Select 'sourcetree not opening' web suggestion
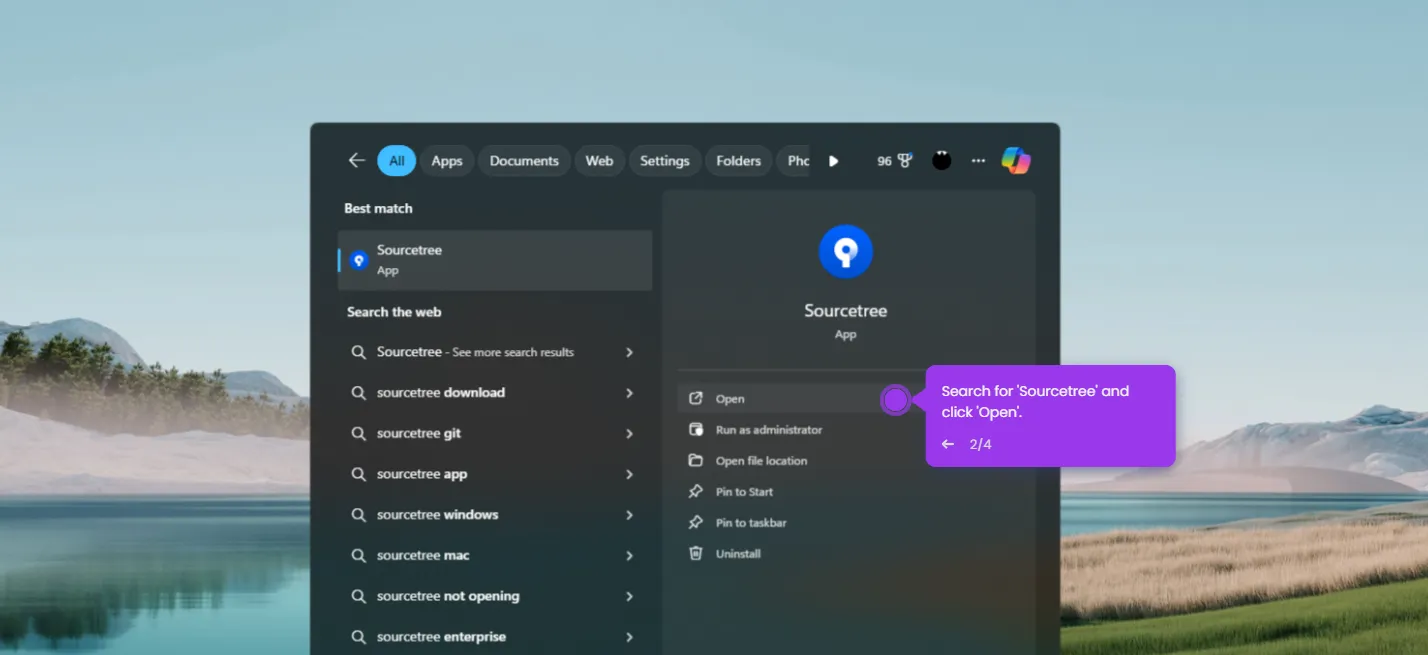This screenshot has width=1428, height=655. pos(495,596)
